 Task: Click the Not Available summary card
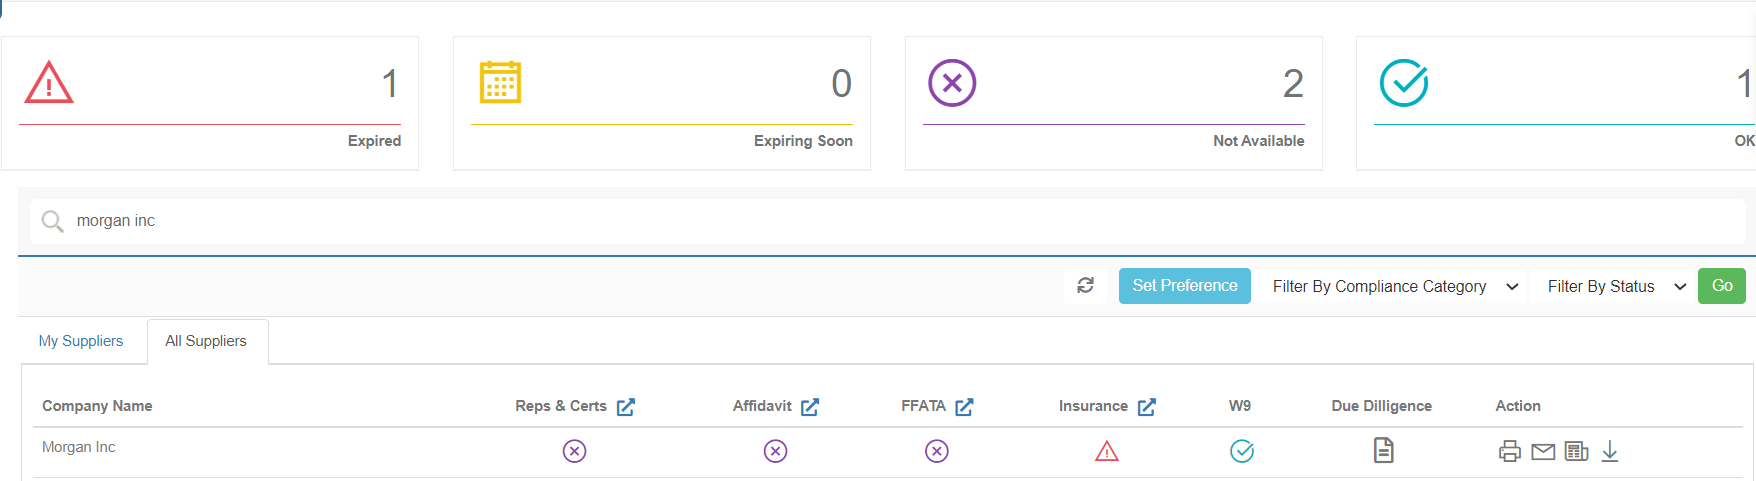[1113, 103]
